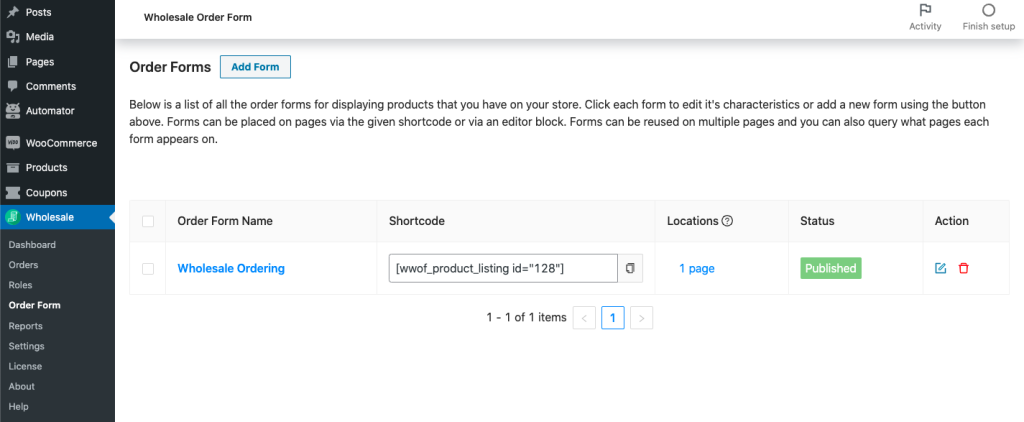Open Dashboard submenu under Wholesale

32,245
